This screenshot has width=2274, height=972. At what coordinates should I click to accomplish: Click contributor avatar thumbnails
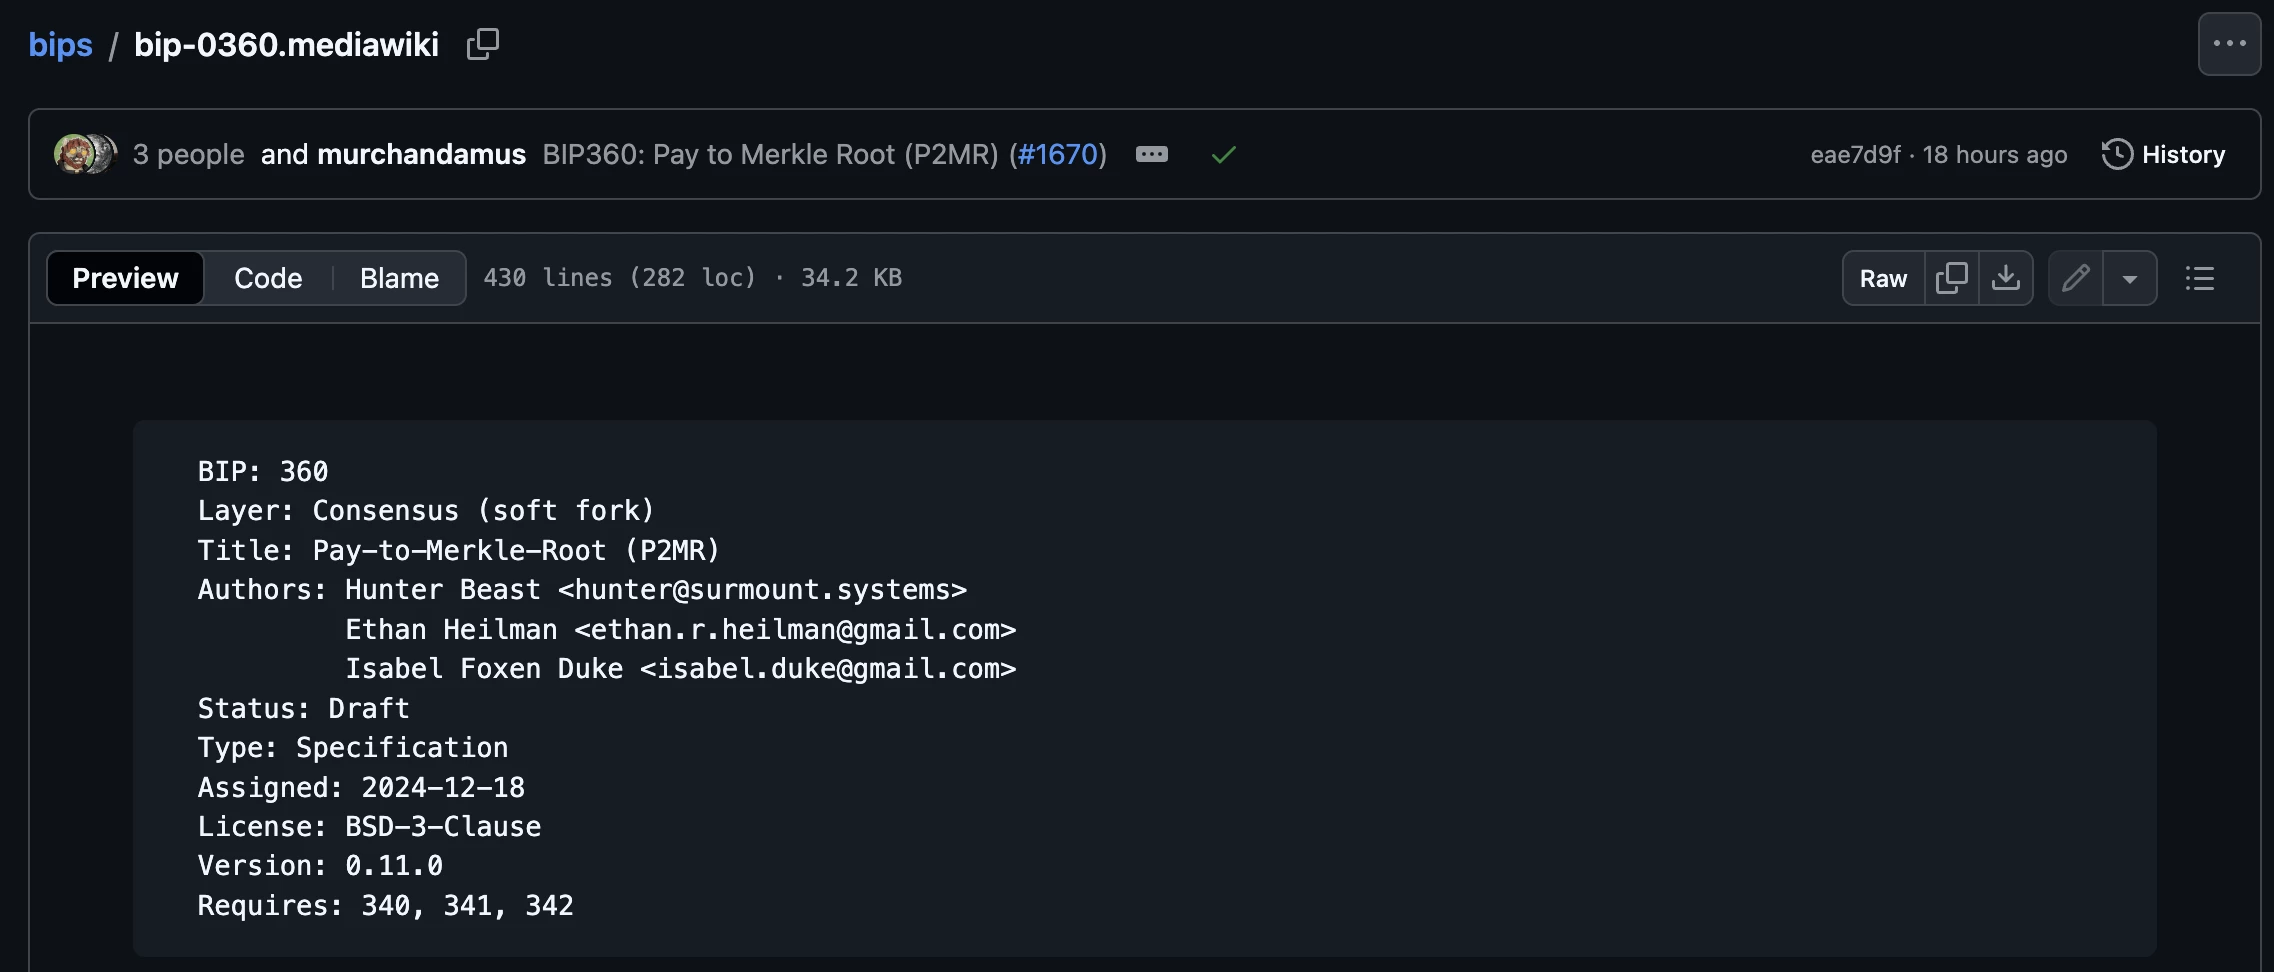point(85,154)
